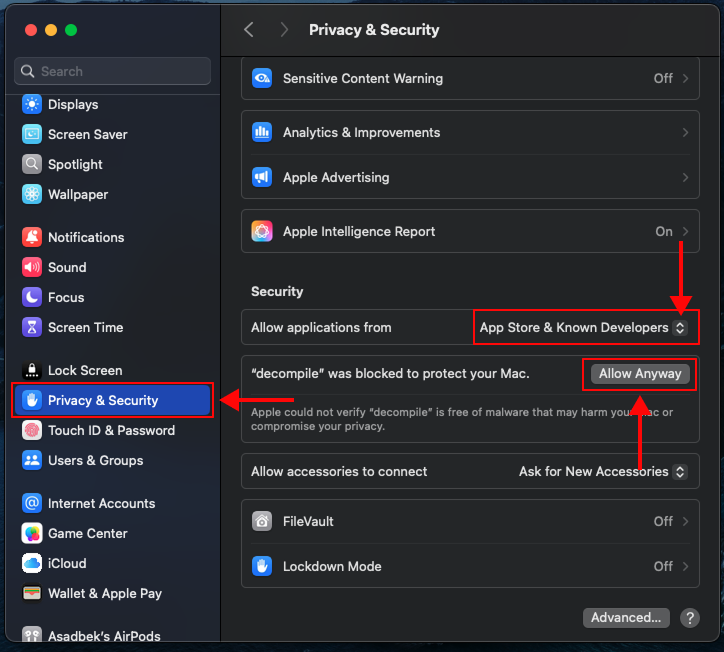
Task: Select Screen Saver label in sidebar
Action: pyautogui.click(x=88, y=134)
